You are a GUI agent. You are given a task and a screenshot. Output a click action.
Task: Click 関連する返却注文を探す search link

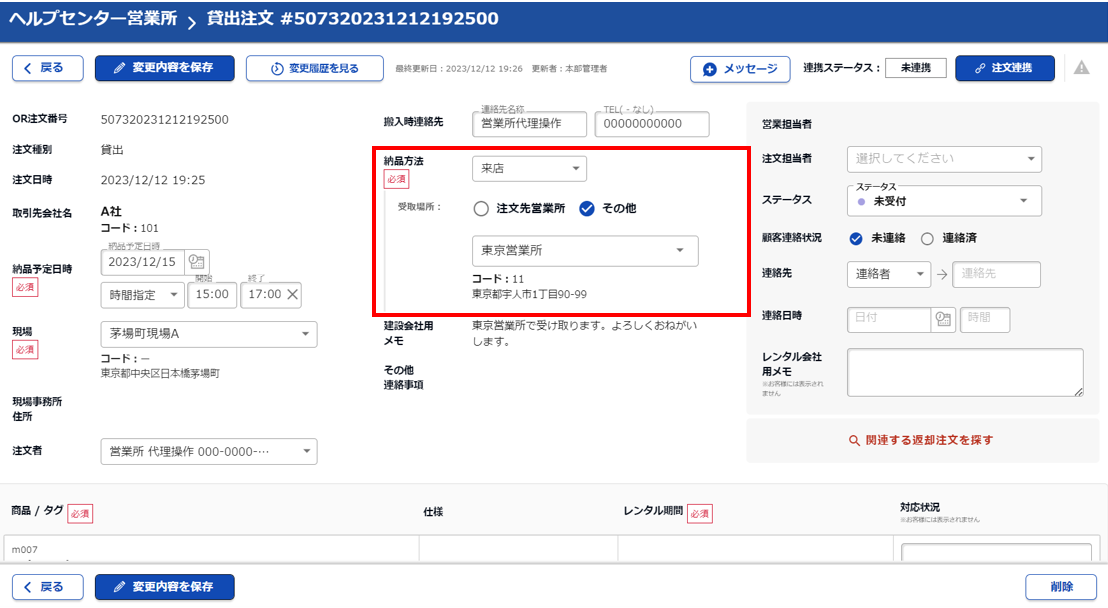[x=920, y=440]
